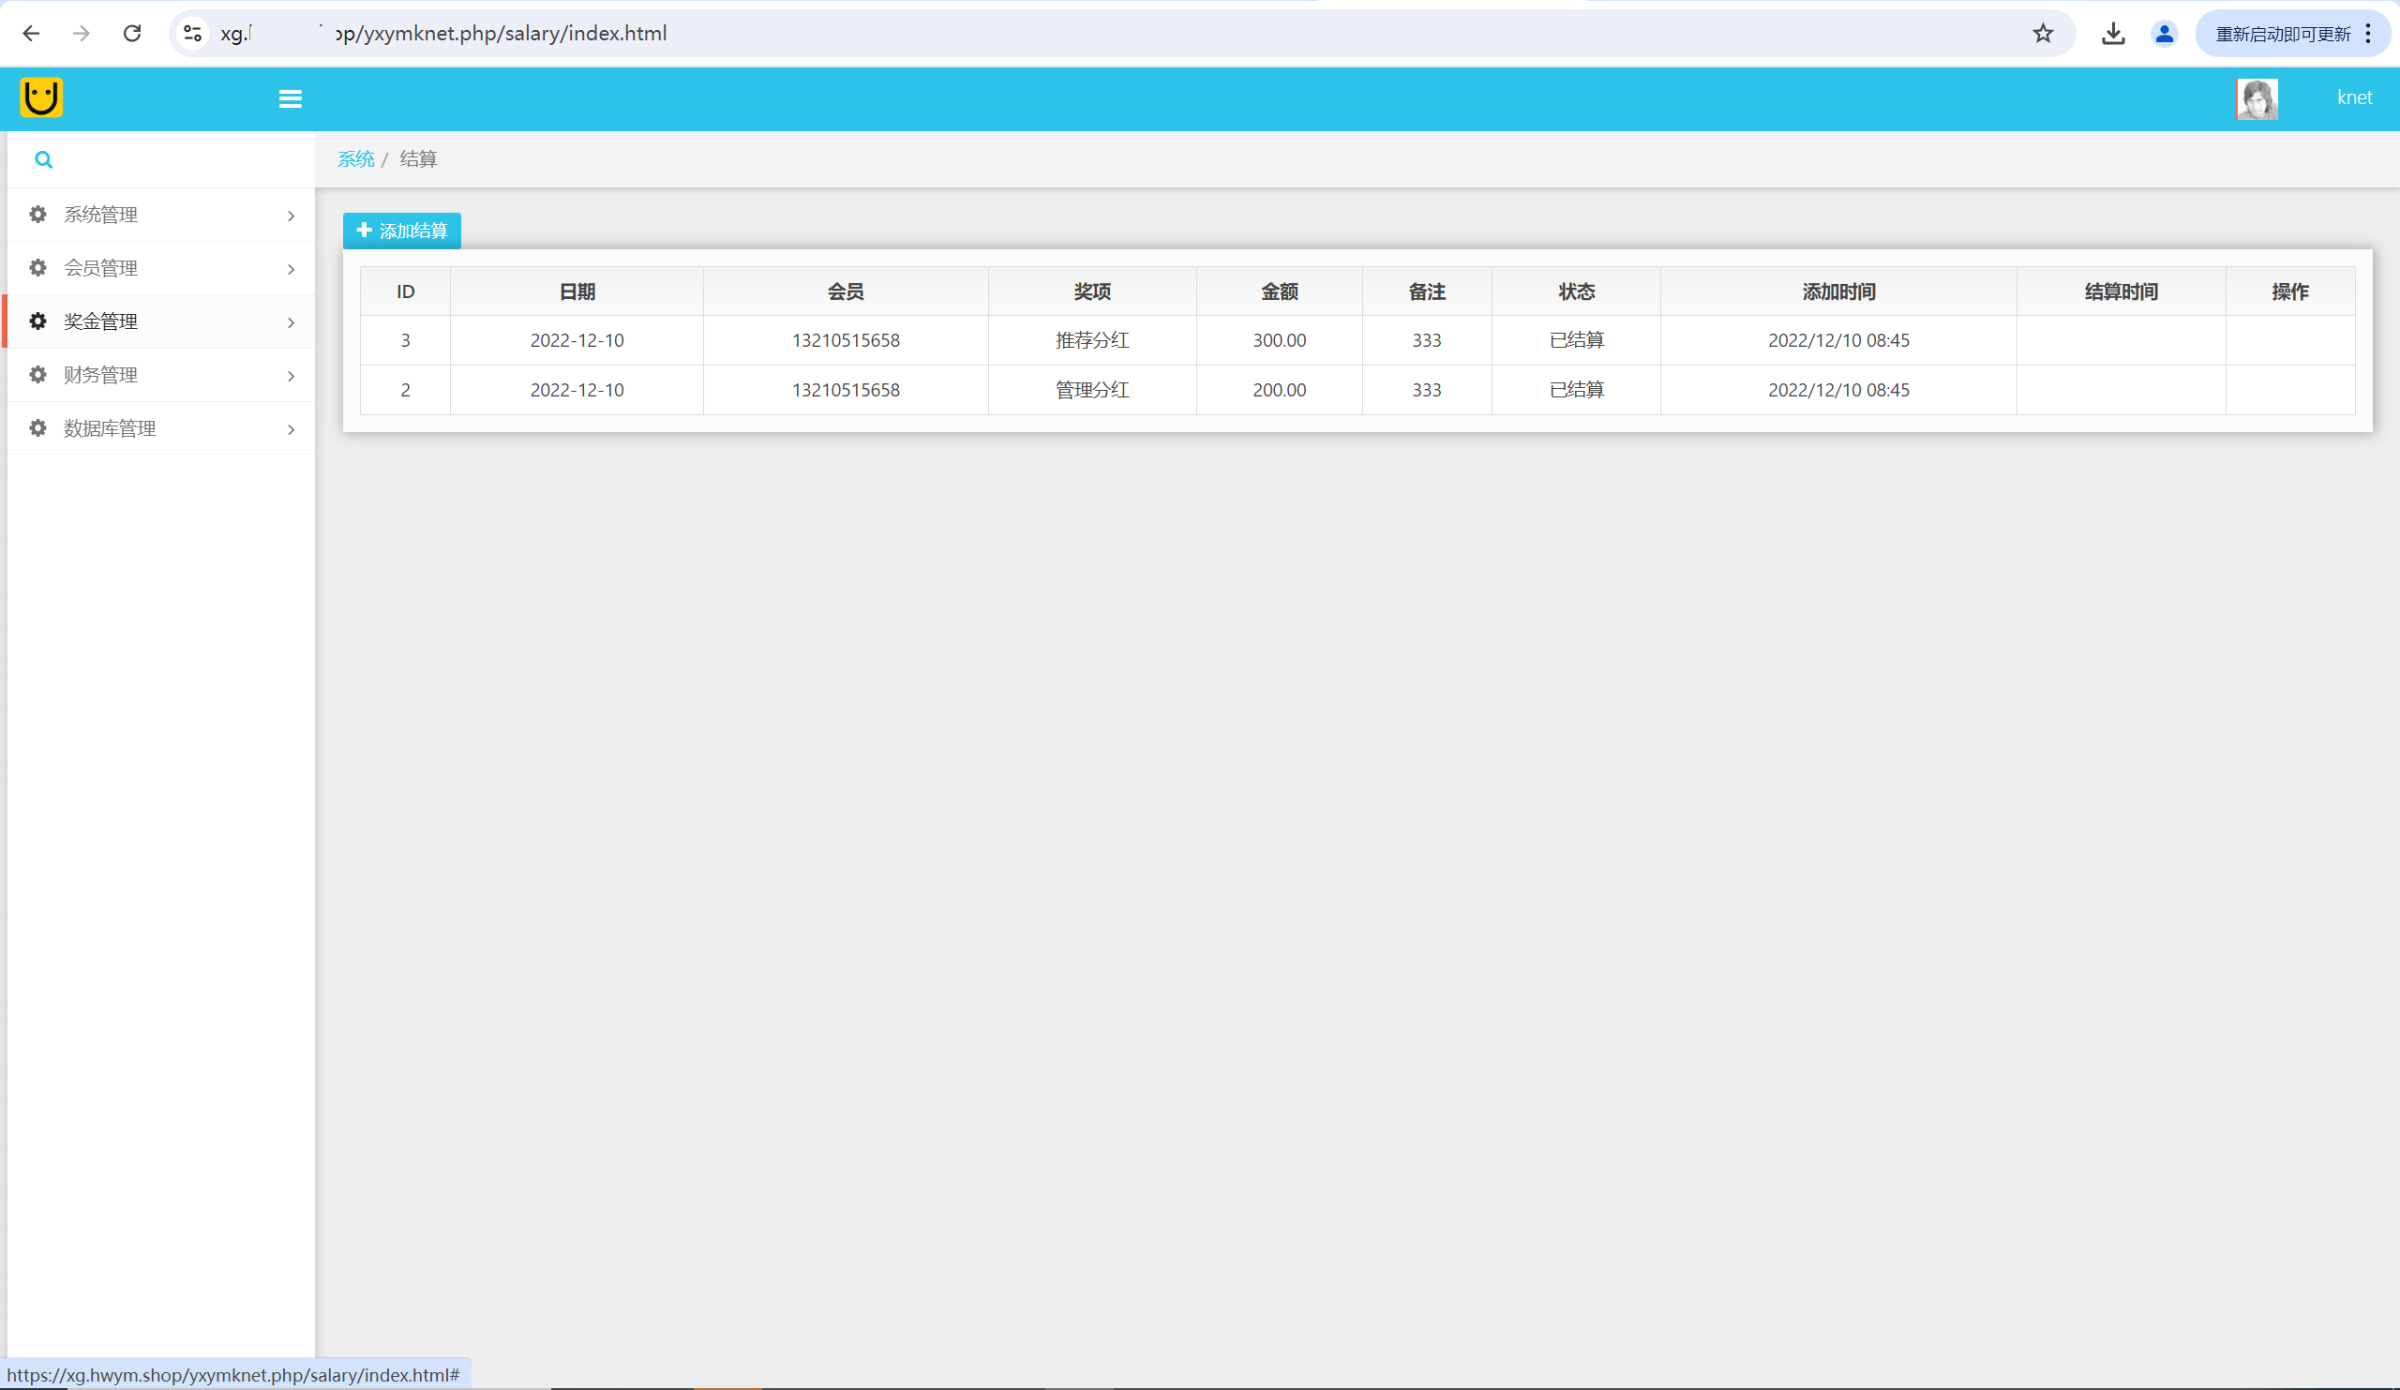Image resolution: width=2400 pixels, height=1390 pixels.
Task: Expand 系统管理 chevron arrow
Action: point(291,216)
